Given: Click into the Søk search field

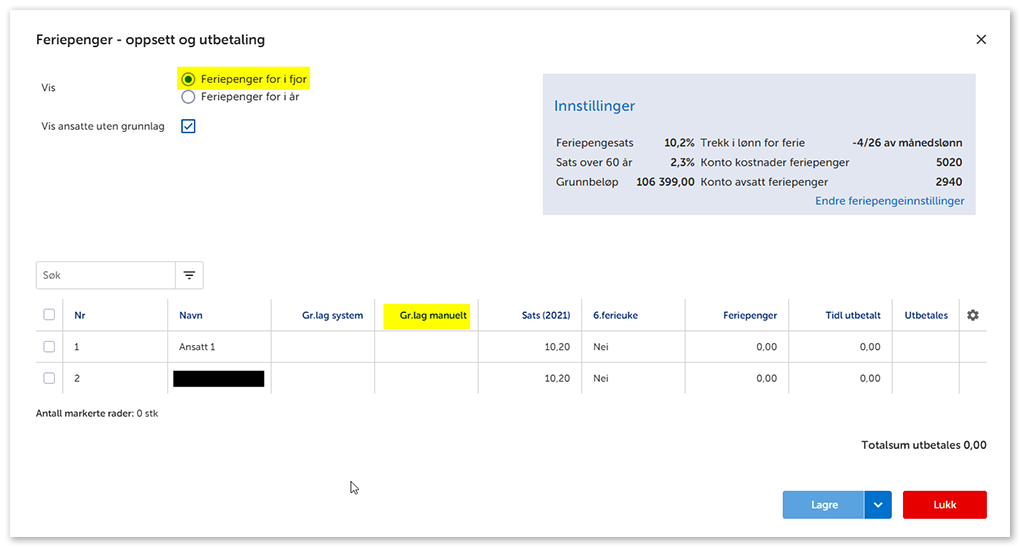Looking at the screenshot, I should [106, 275].
